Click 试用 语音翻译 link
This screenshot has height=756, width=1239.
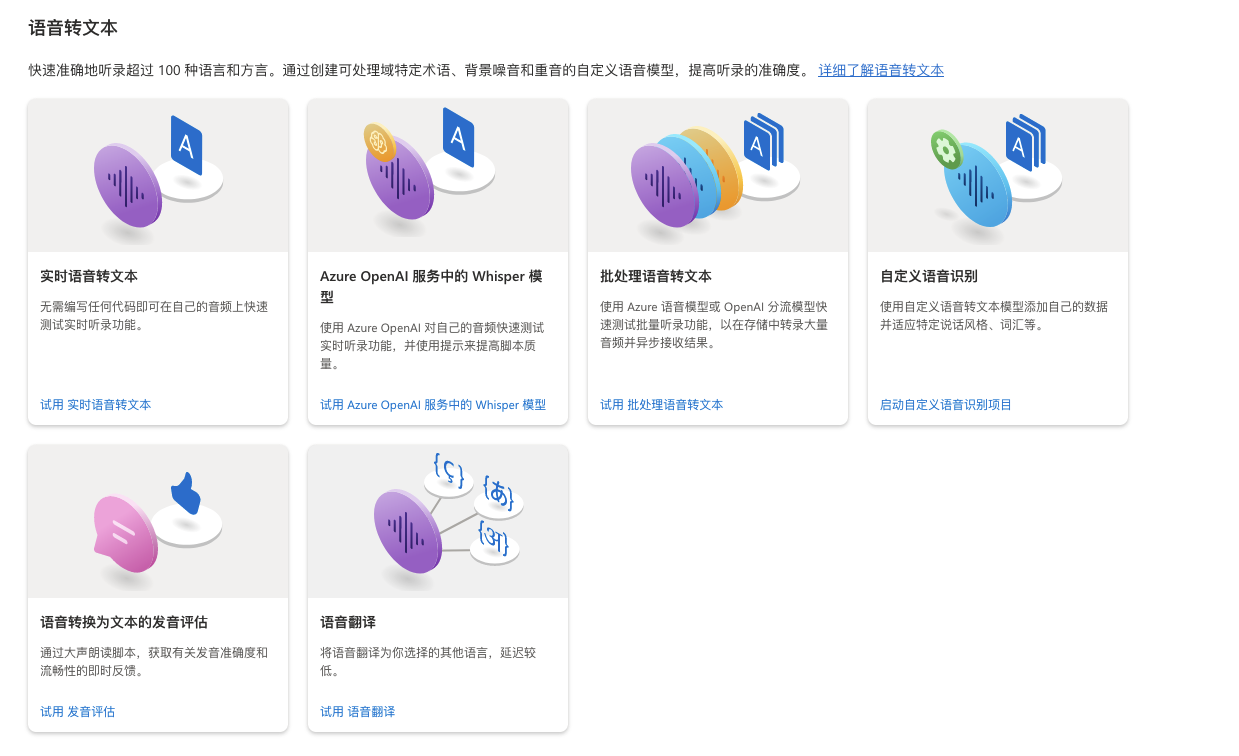pos(358,711)
